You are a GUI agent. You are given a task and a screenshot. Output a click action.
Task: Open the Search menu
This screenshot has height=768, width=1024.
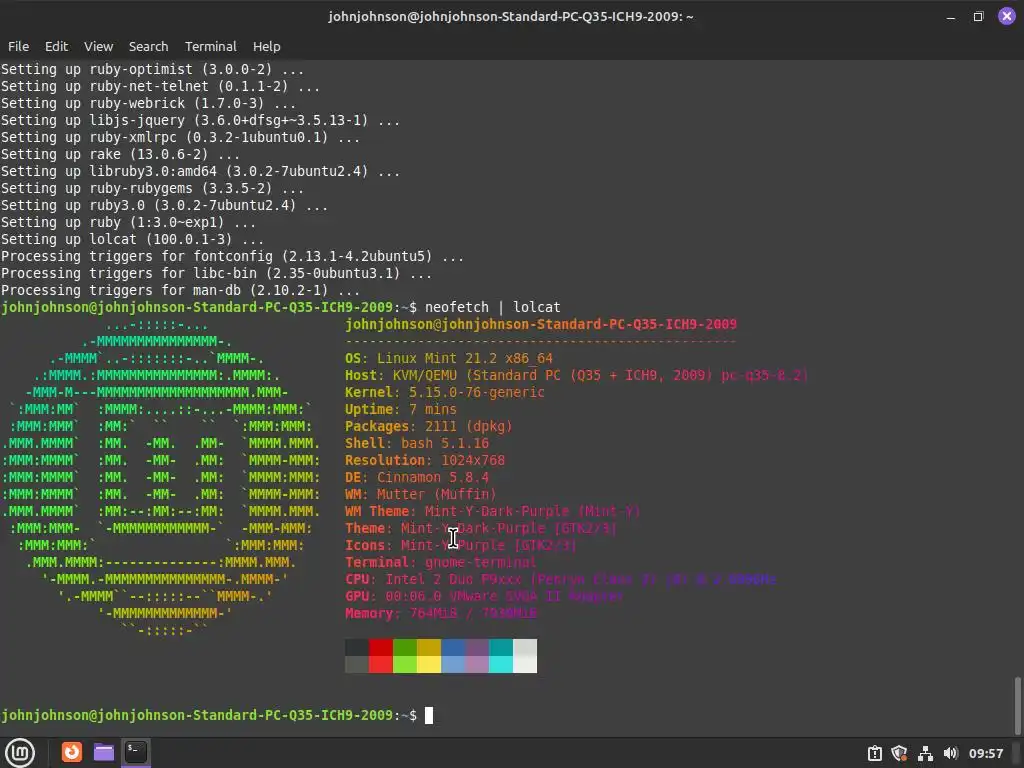[148, 46]
